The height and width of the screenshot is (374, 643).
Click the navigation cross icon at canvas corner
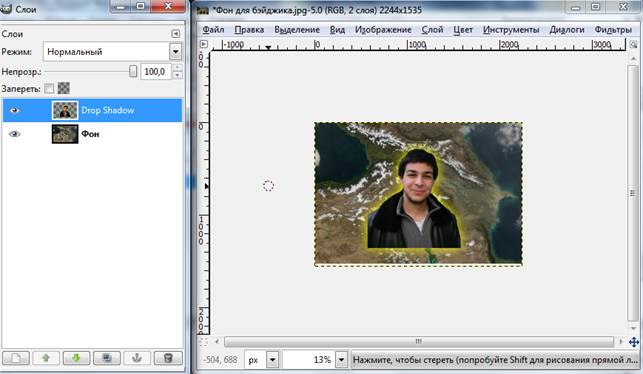[634, 342]
